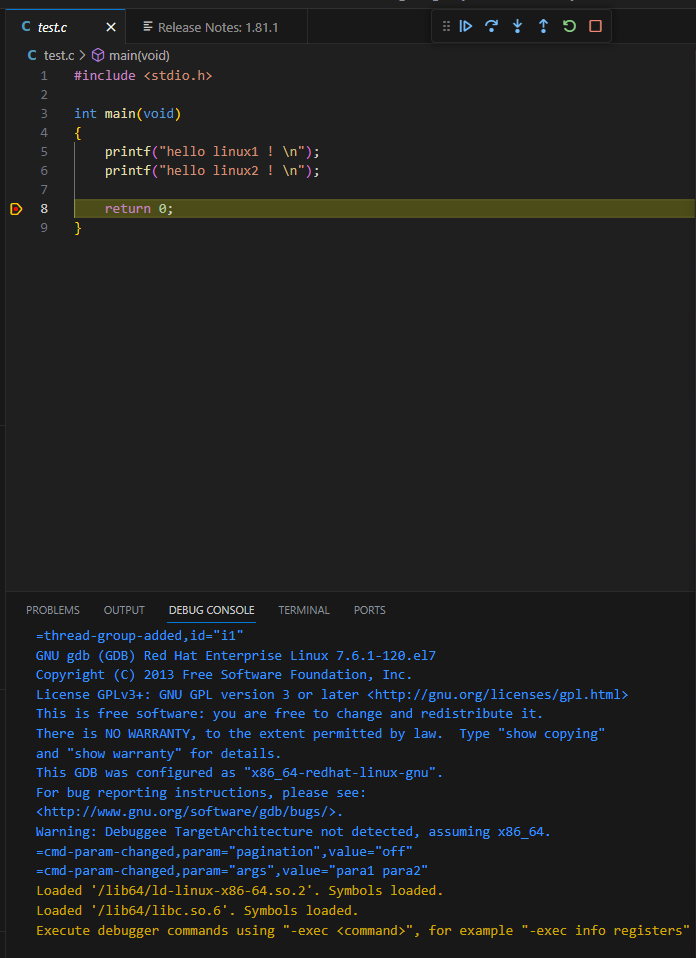The image size is (696, 958).
Task: Open the test.c breadcrumb dropdown
Action: (x=58, y=55)
